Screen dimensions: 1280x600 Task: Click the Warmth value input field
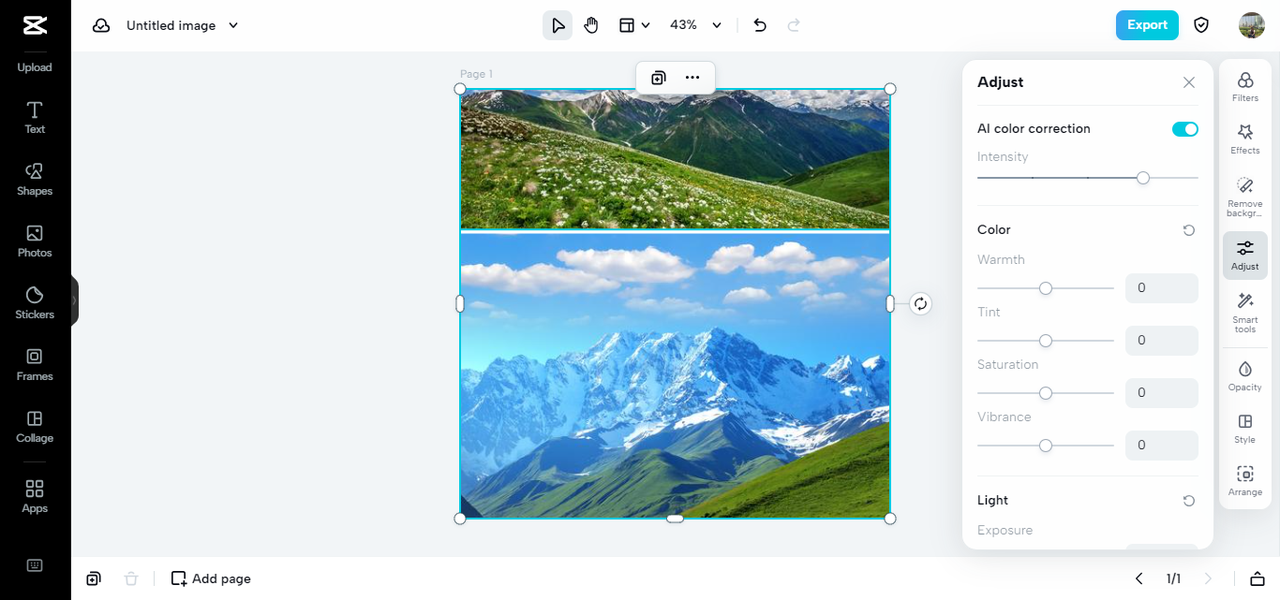click(x=1162, y=288)
